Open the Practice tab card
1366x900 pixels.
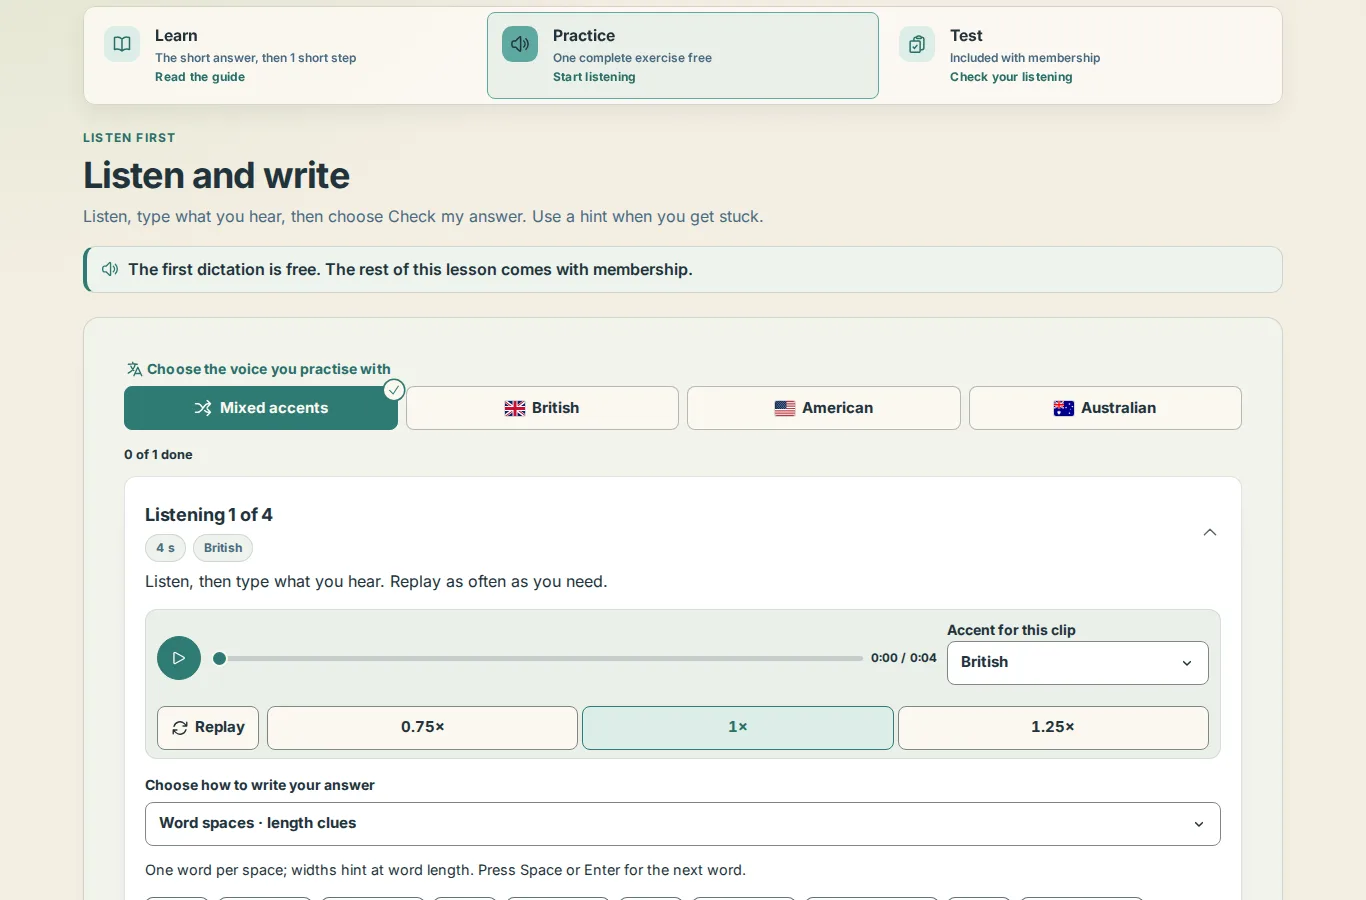click(x=683, y=55)
